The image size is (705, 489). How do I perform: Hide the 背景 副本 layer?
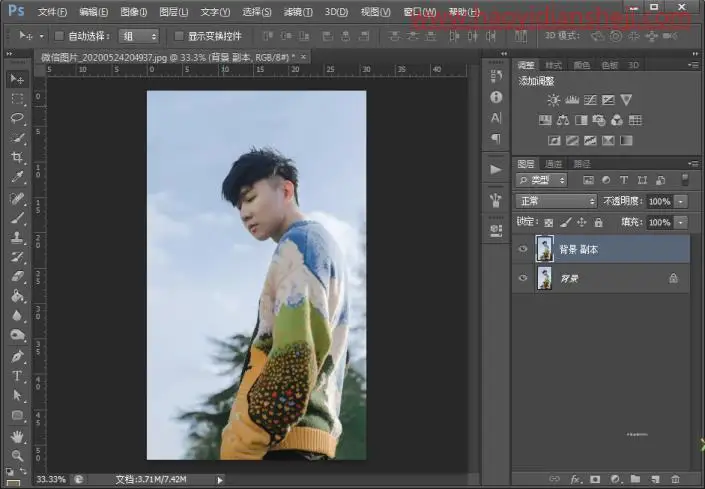522,249
